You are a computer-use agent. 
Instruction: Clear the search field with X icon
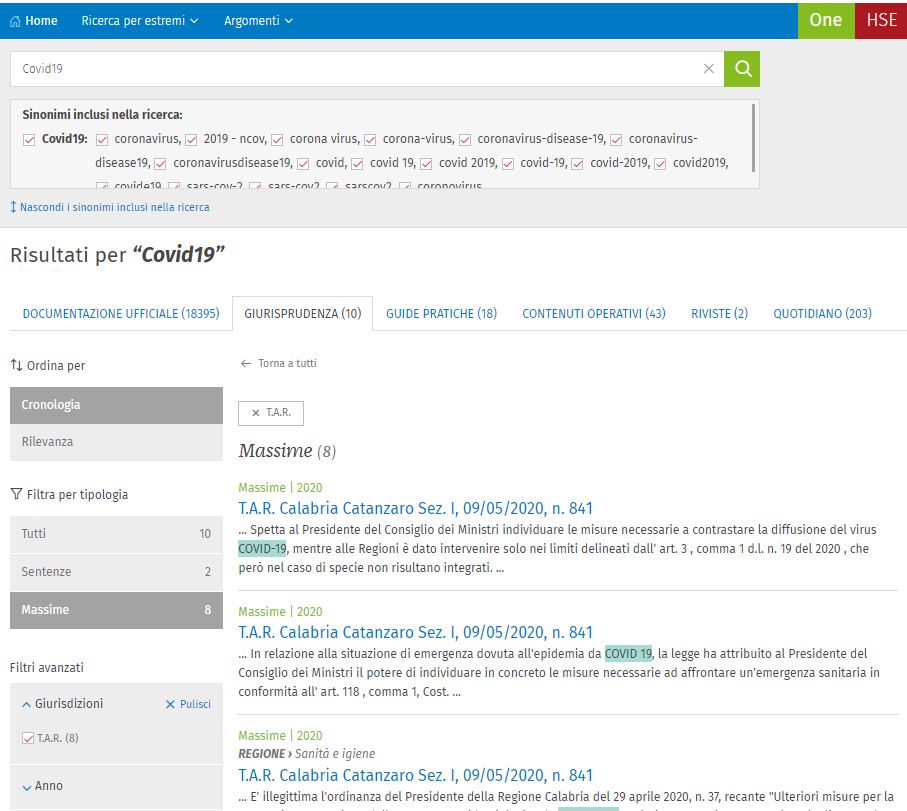point(709,69)
